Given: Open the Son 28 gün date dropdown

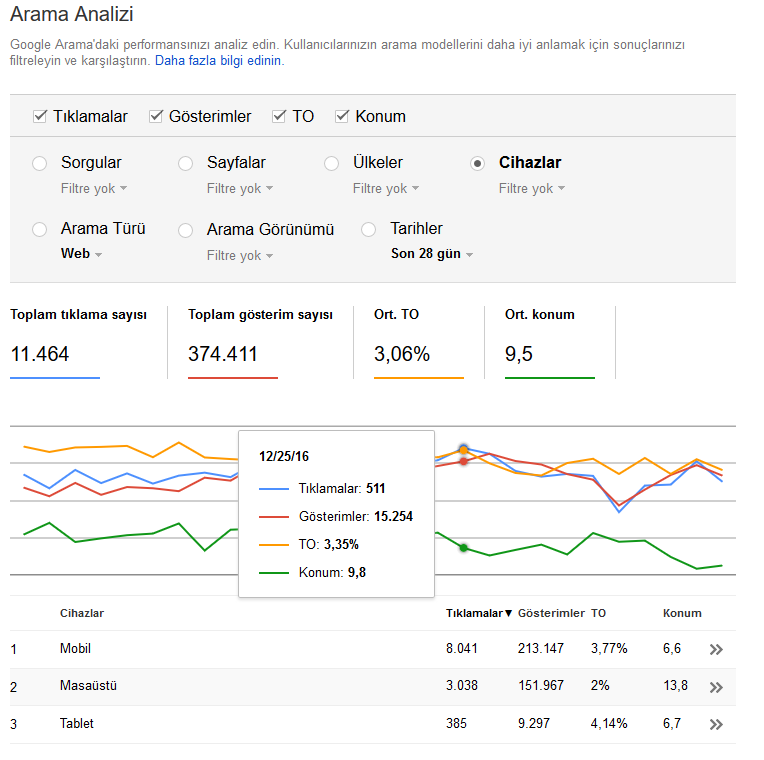Looking at the screenshot, I should (432, 254).
